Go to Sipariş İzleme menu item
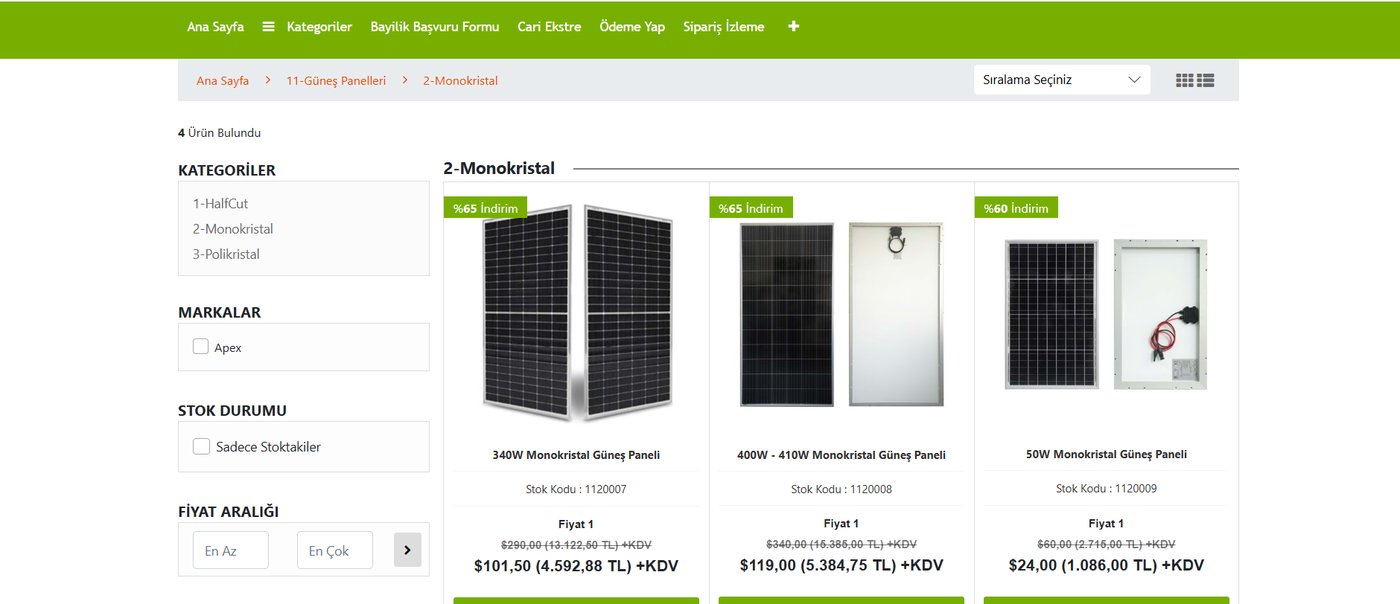This screenshot has width=1400, height=604. pyautogui.click(x=724, y=27)
